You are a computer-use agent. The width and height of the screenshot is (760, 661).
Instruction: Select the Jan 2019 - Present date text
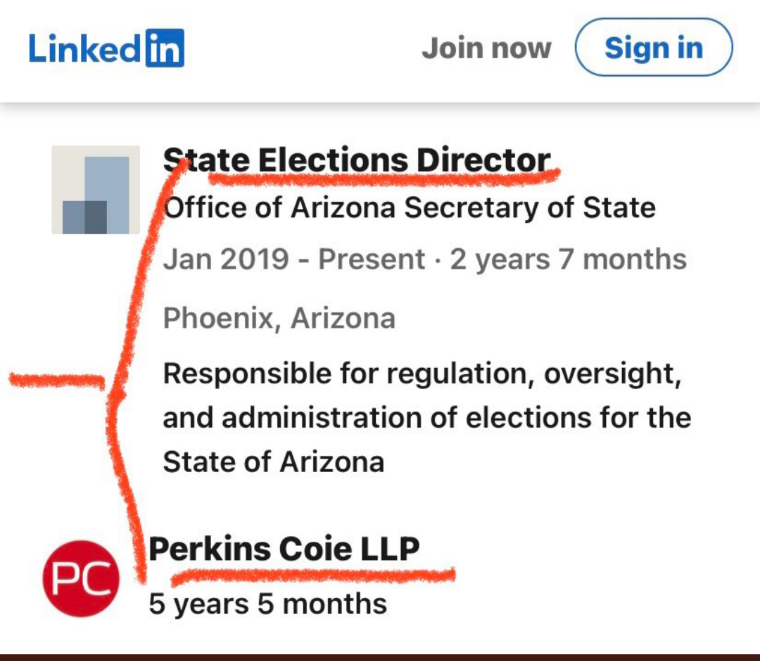(x=294, y=259)
